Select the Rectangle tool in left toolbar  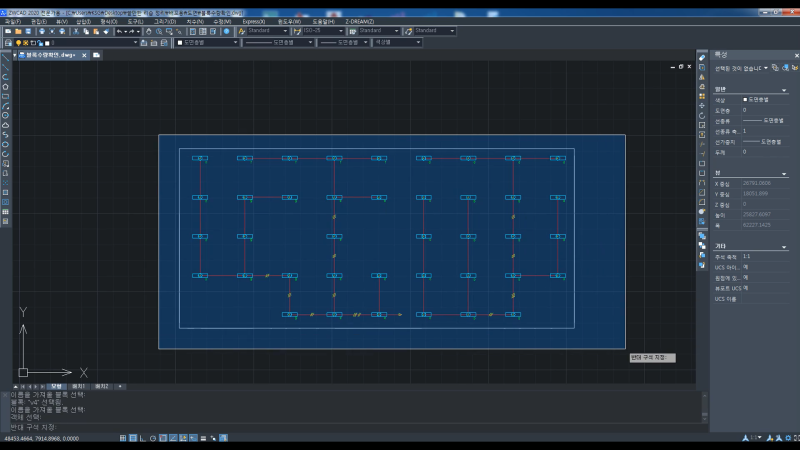click(x=6, y=96)
